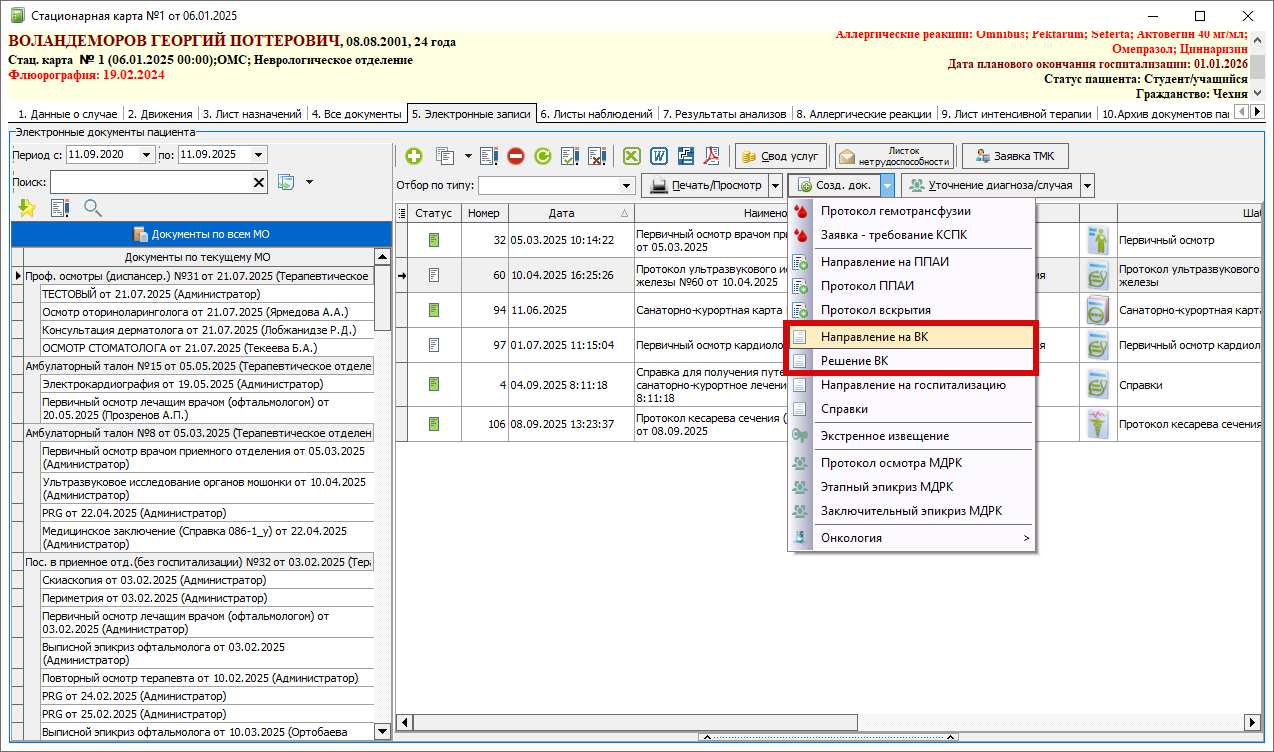Click the tabs scroll right arrow
This screenshot has height=752, width=1274.
[x=1257, y=113]
